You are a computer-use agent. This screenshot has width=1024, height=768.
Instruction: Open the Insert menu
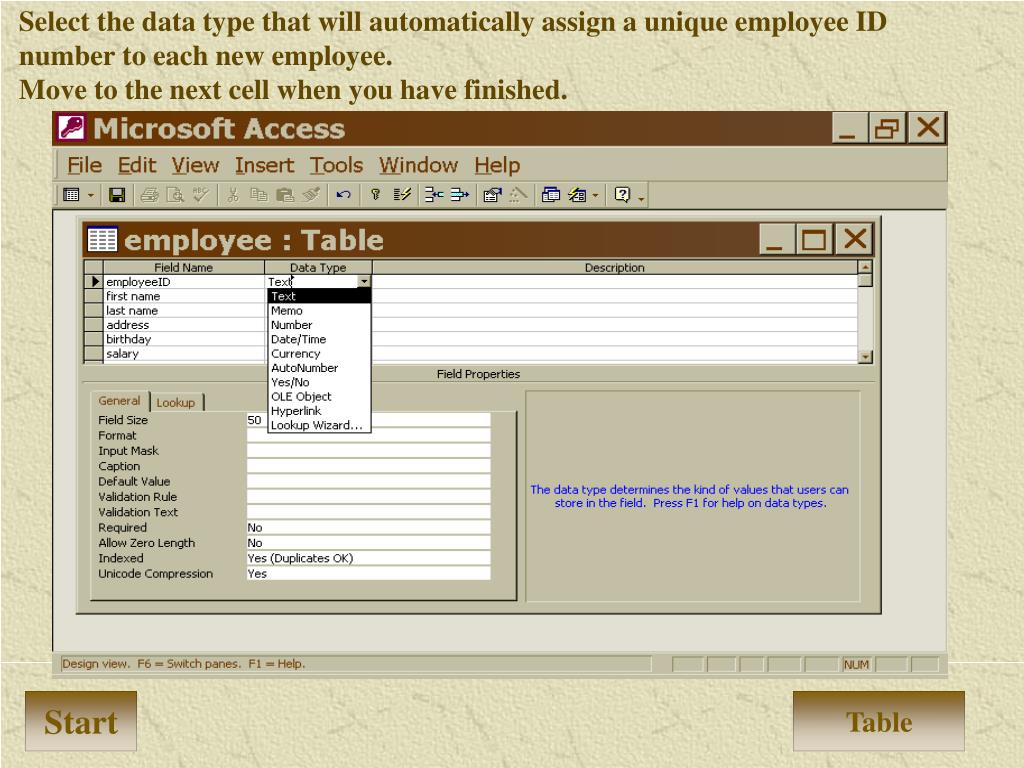[x=264, y=165]
